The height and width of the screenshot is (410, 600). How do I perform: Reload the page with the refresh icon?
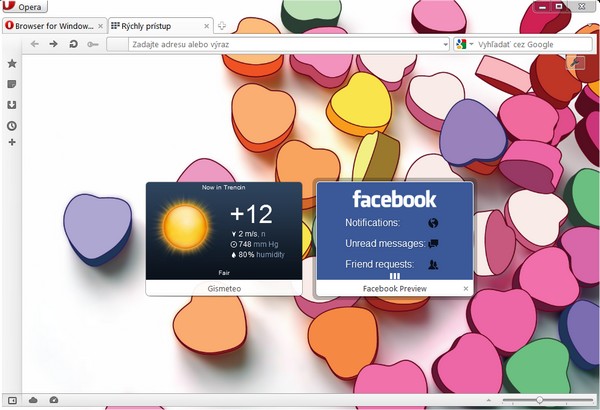73,44
